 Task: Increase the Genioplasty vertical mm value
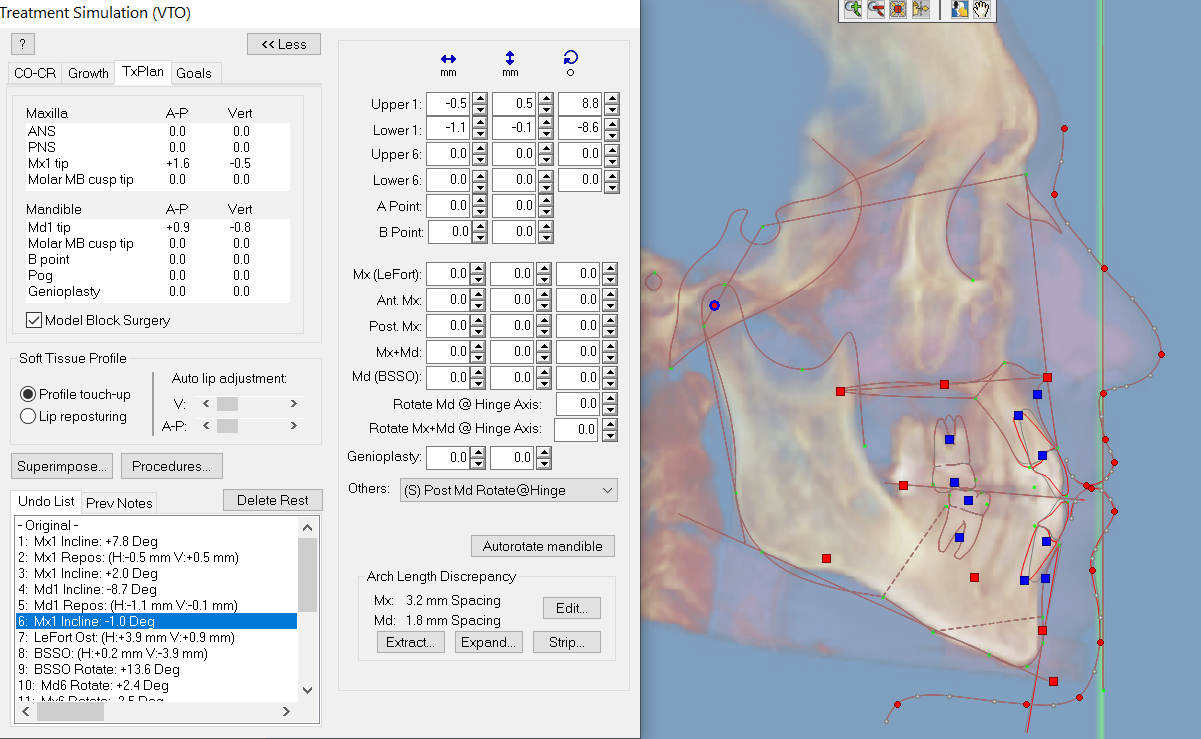tap(545, 452)
